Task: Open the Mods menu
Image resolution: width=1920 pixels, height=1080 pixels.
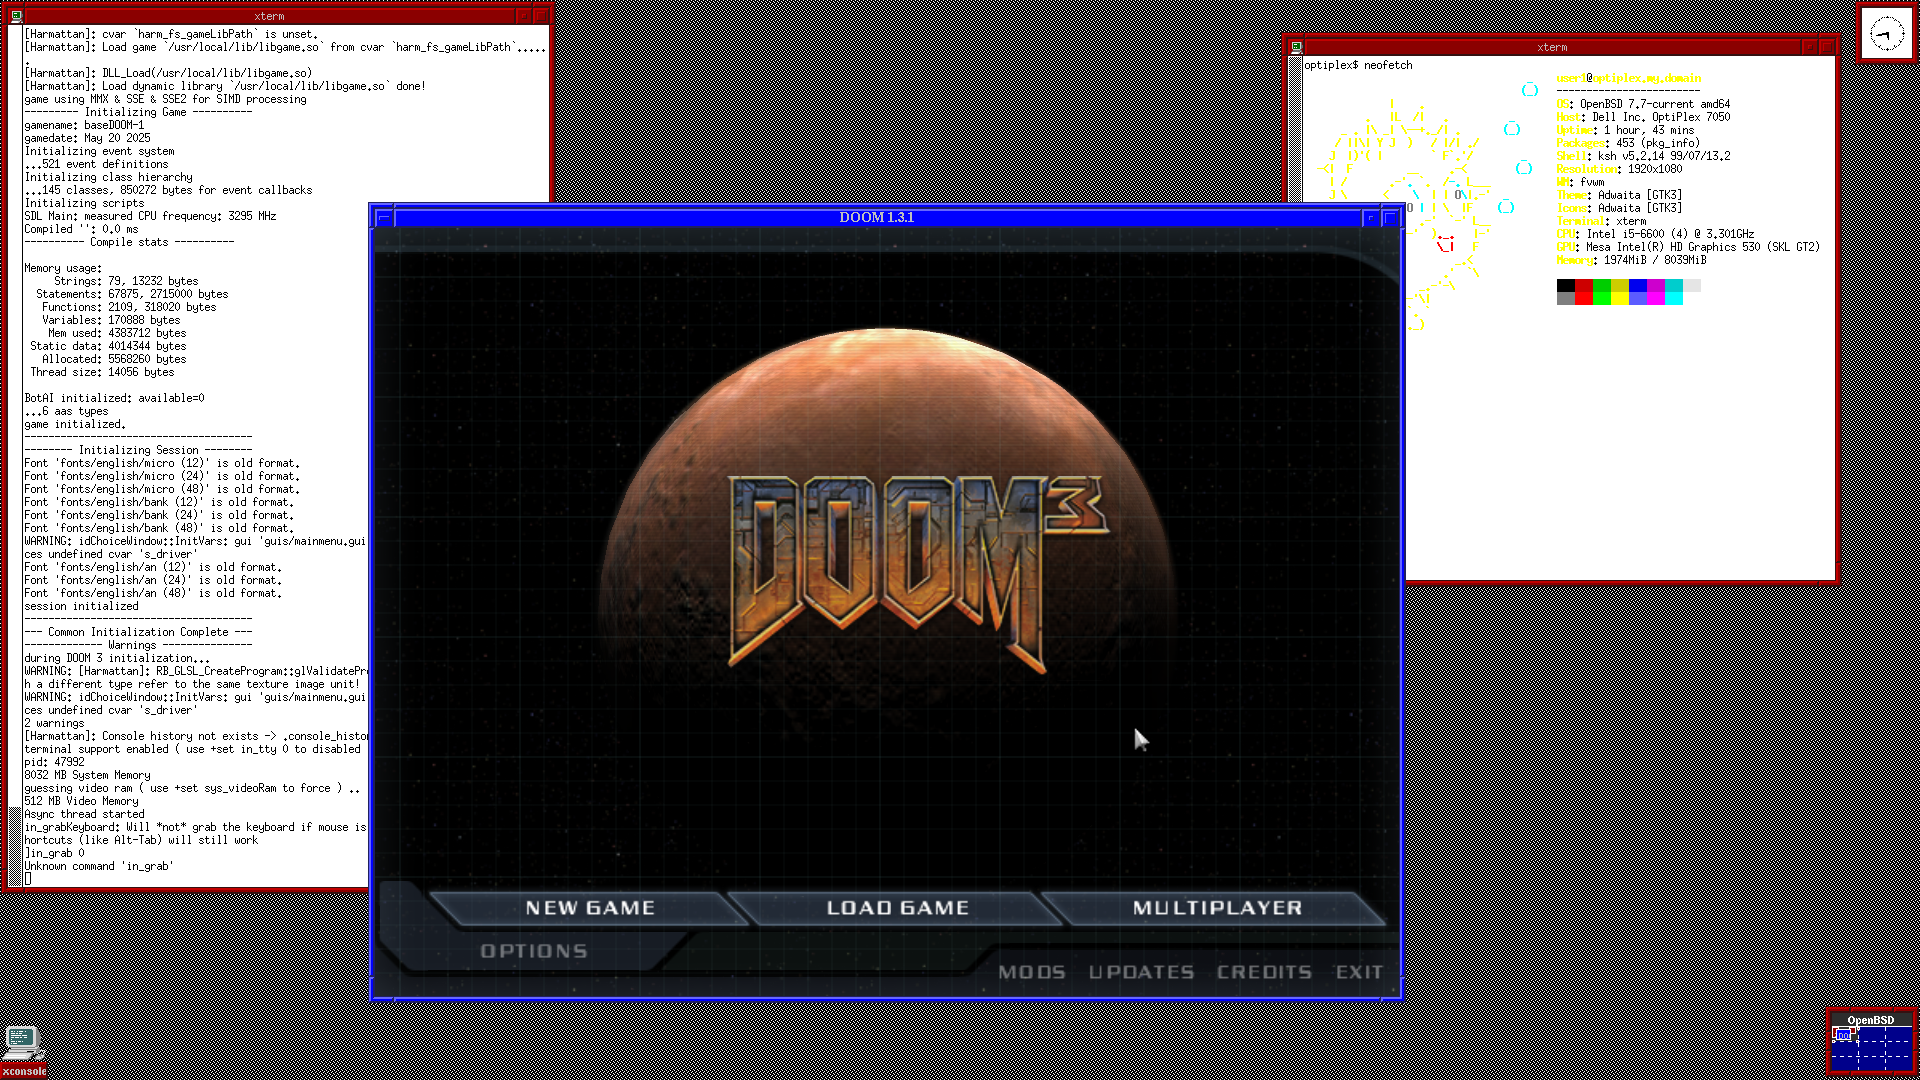Action: pos(1031,972)
